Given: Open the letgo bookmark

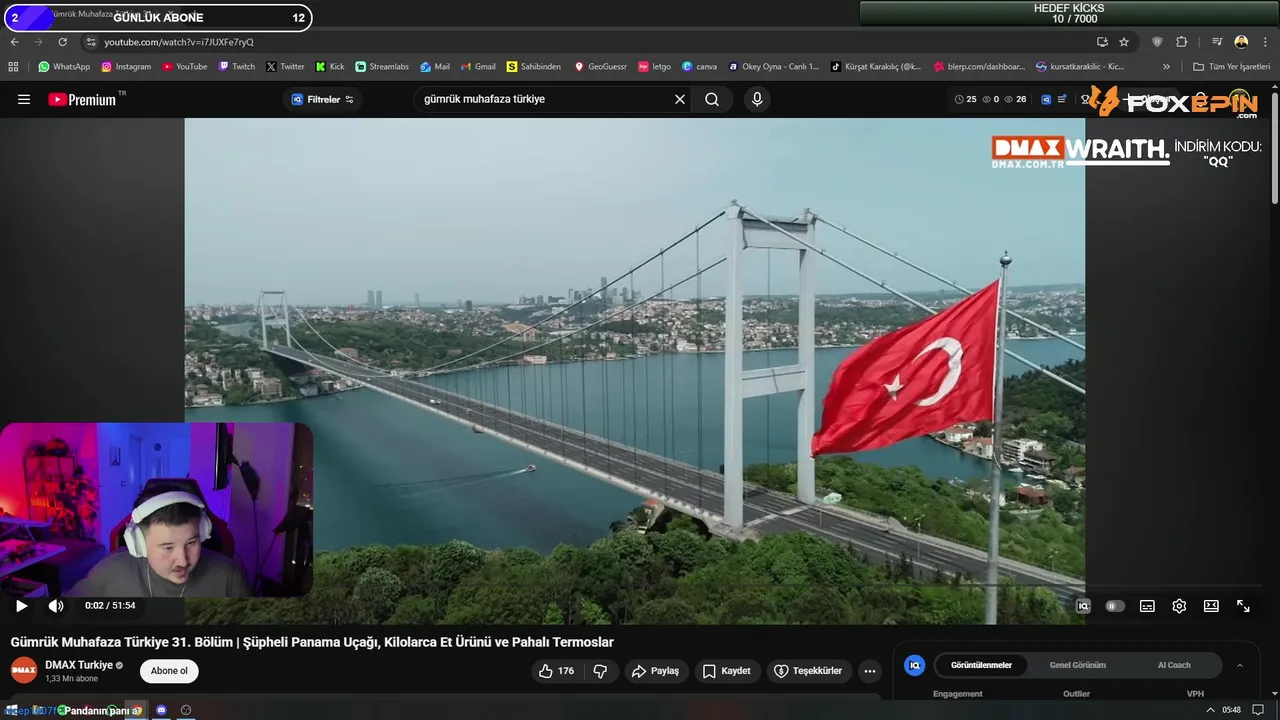Looking at the screenshot, I should [655, 67].
